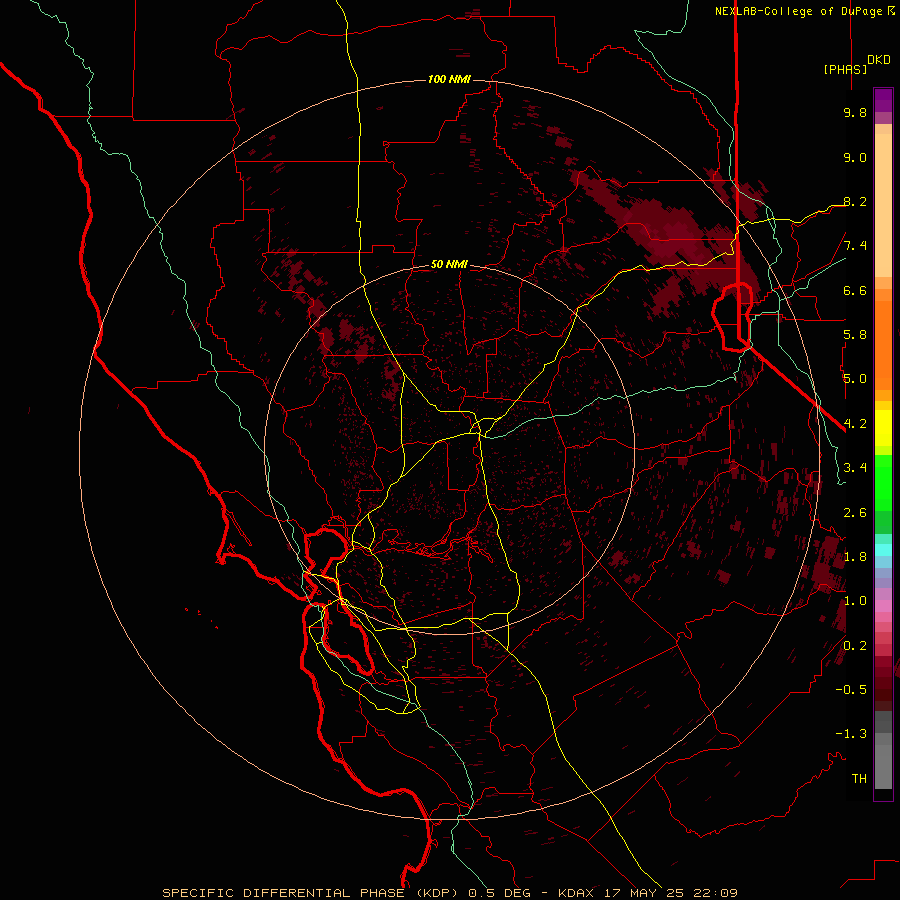Screen dimensions: 900x900
Task: Click the [PHAS] legend unit label
Action: click(845, 69)
